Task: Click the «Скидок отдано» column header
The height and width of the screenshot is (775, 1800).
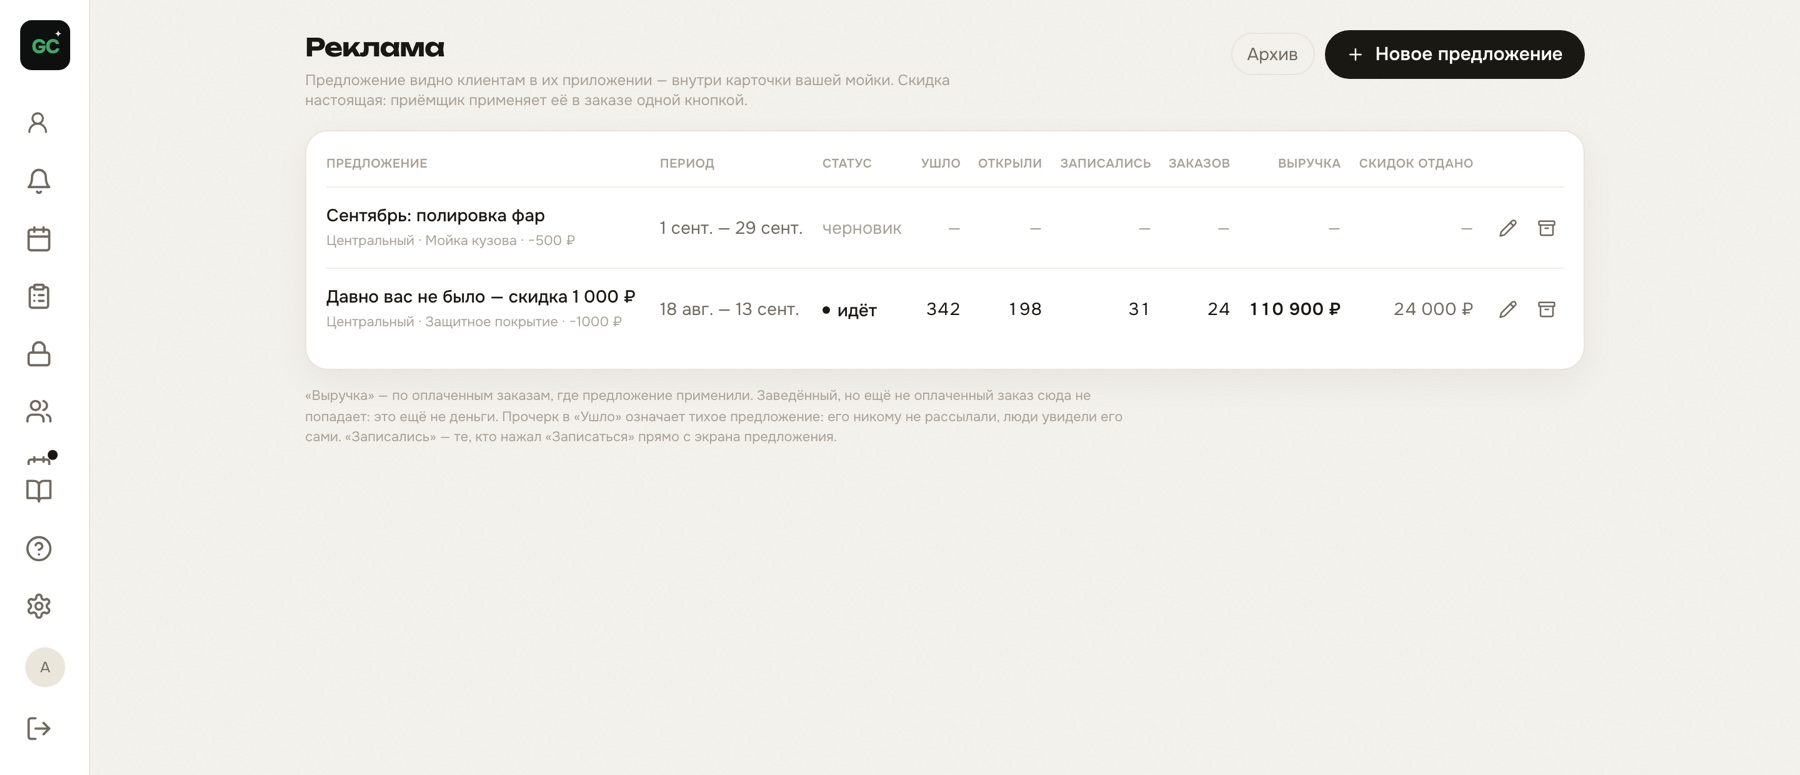Action: pyautogui.click(x=1416, y=163)
